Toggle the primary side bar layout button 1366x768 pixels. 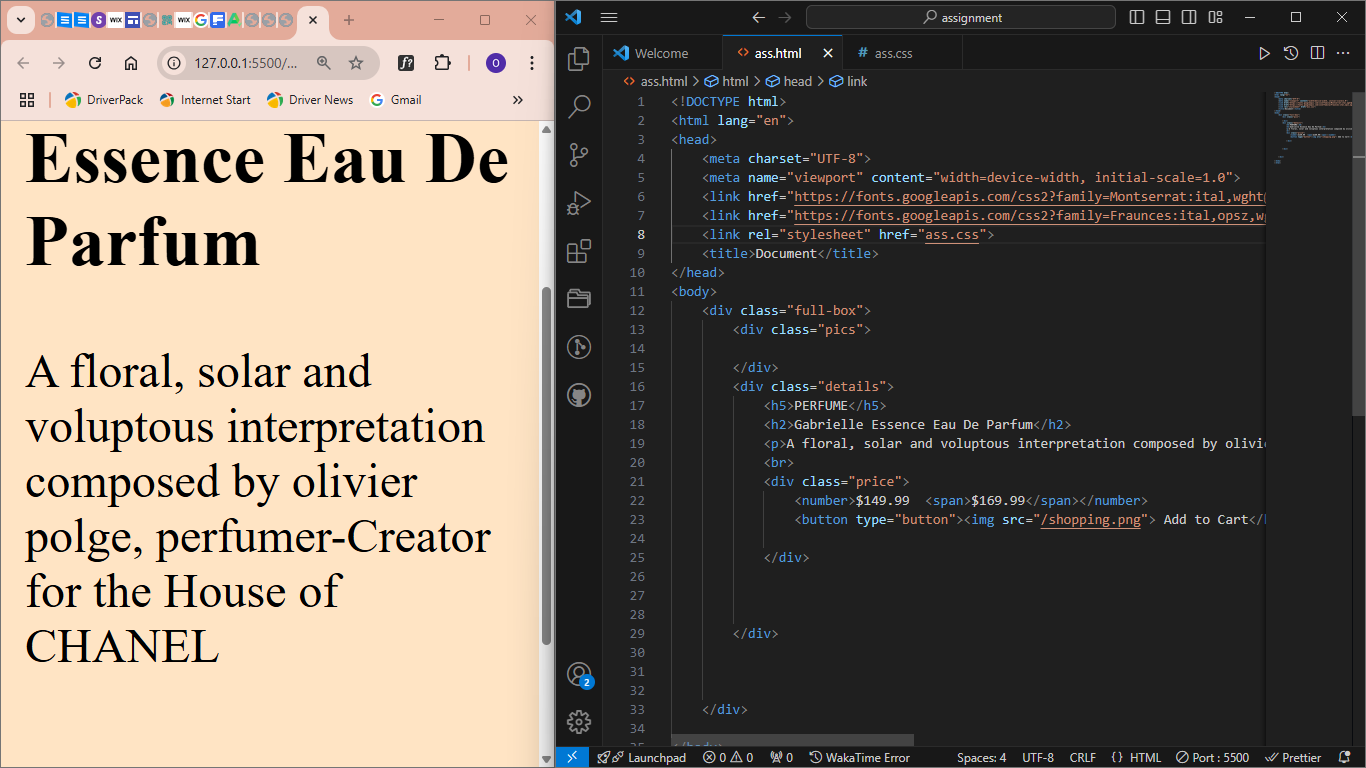coord(1137,17)
